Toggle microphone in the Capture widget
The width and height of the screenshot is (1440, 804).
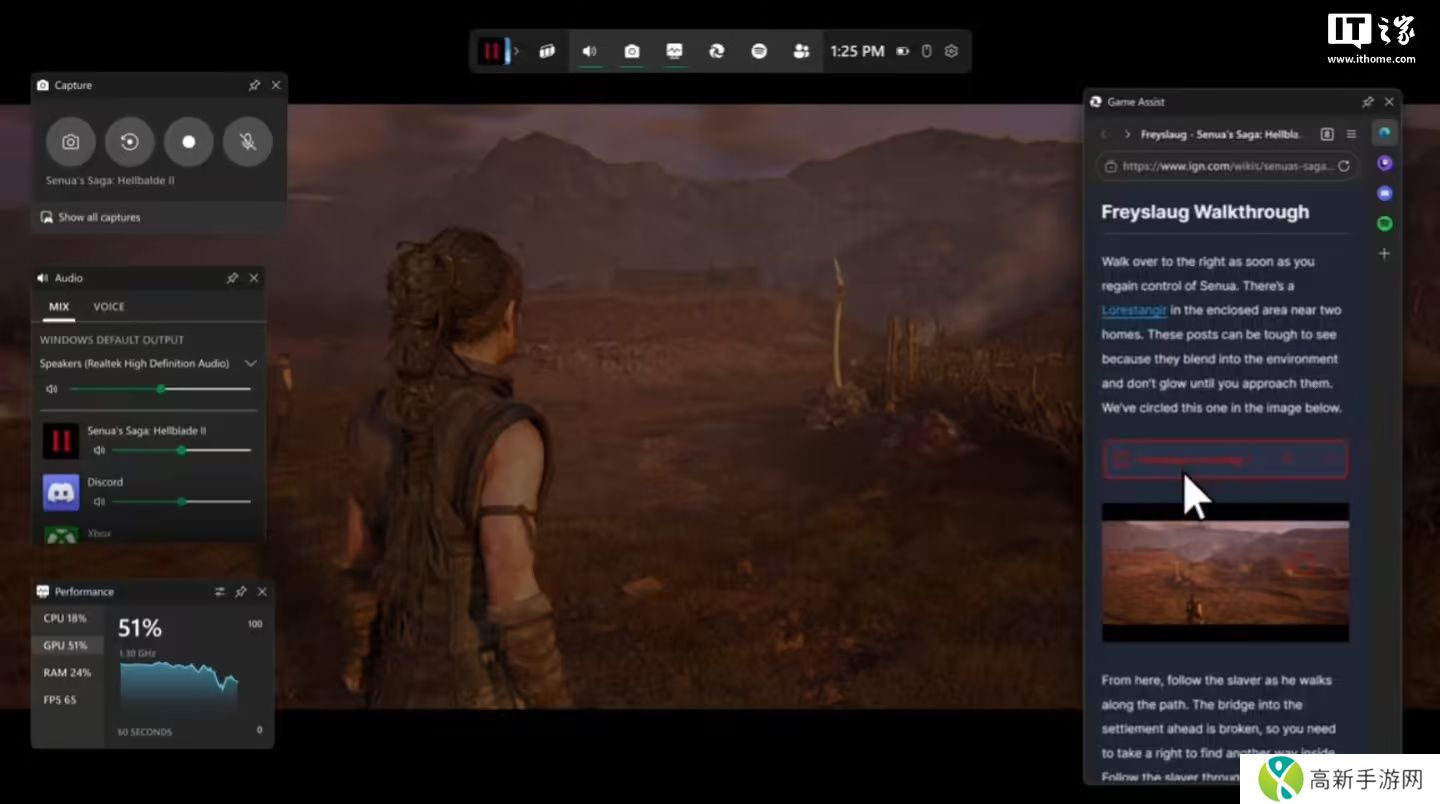[x=247, y=142]
